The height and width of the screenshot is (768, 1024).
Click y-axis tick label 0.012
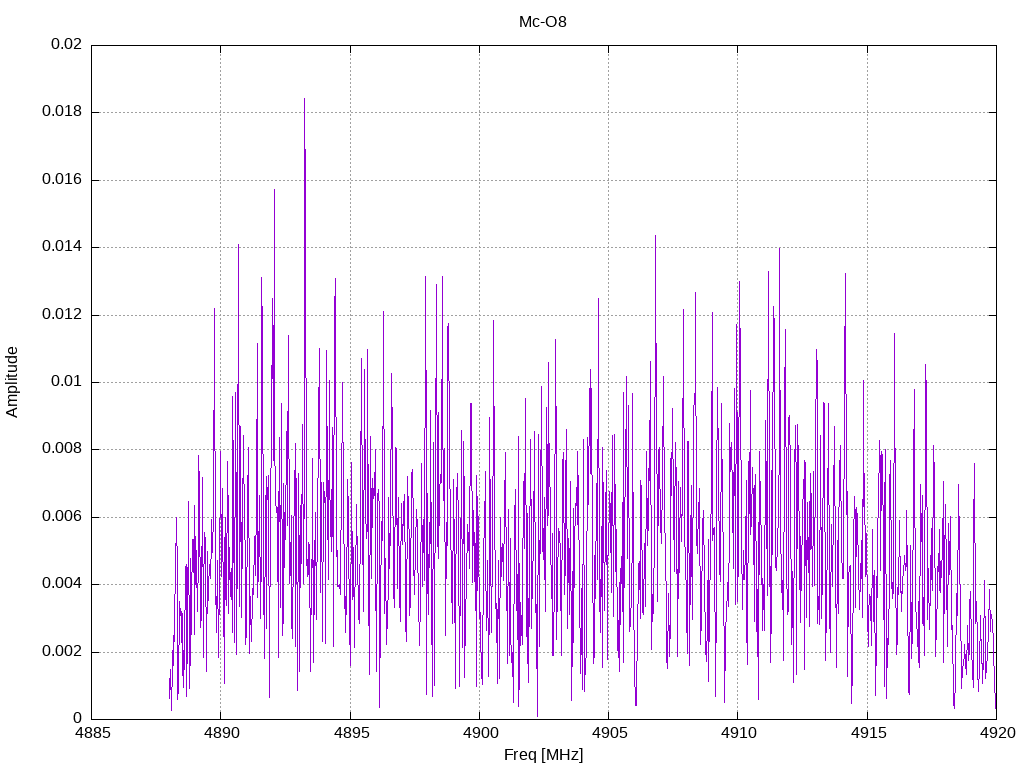[x=62, y=315]
